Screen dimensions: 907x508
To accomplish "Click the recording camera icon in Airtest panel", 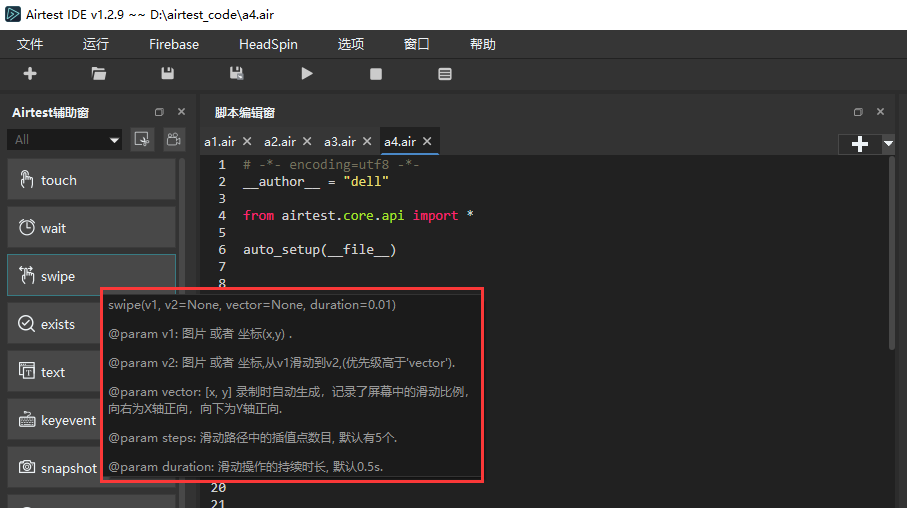I will point(174,139).
